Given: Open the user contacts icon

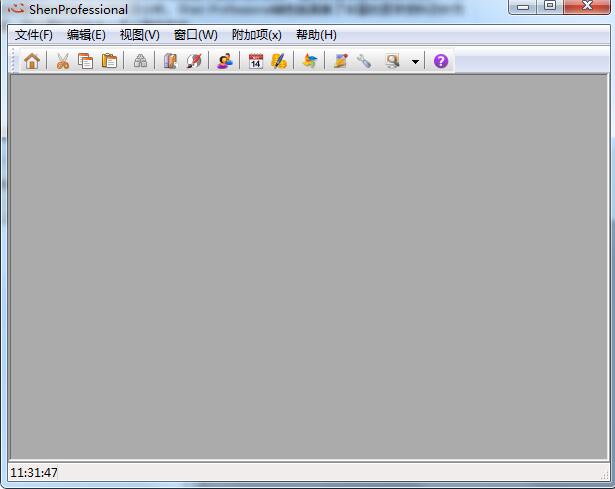Looking at the screenshot, I should pyautogui.click(x=225, y=61).
